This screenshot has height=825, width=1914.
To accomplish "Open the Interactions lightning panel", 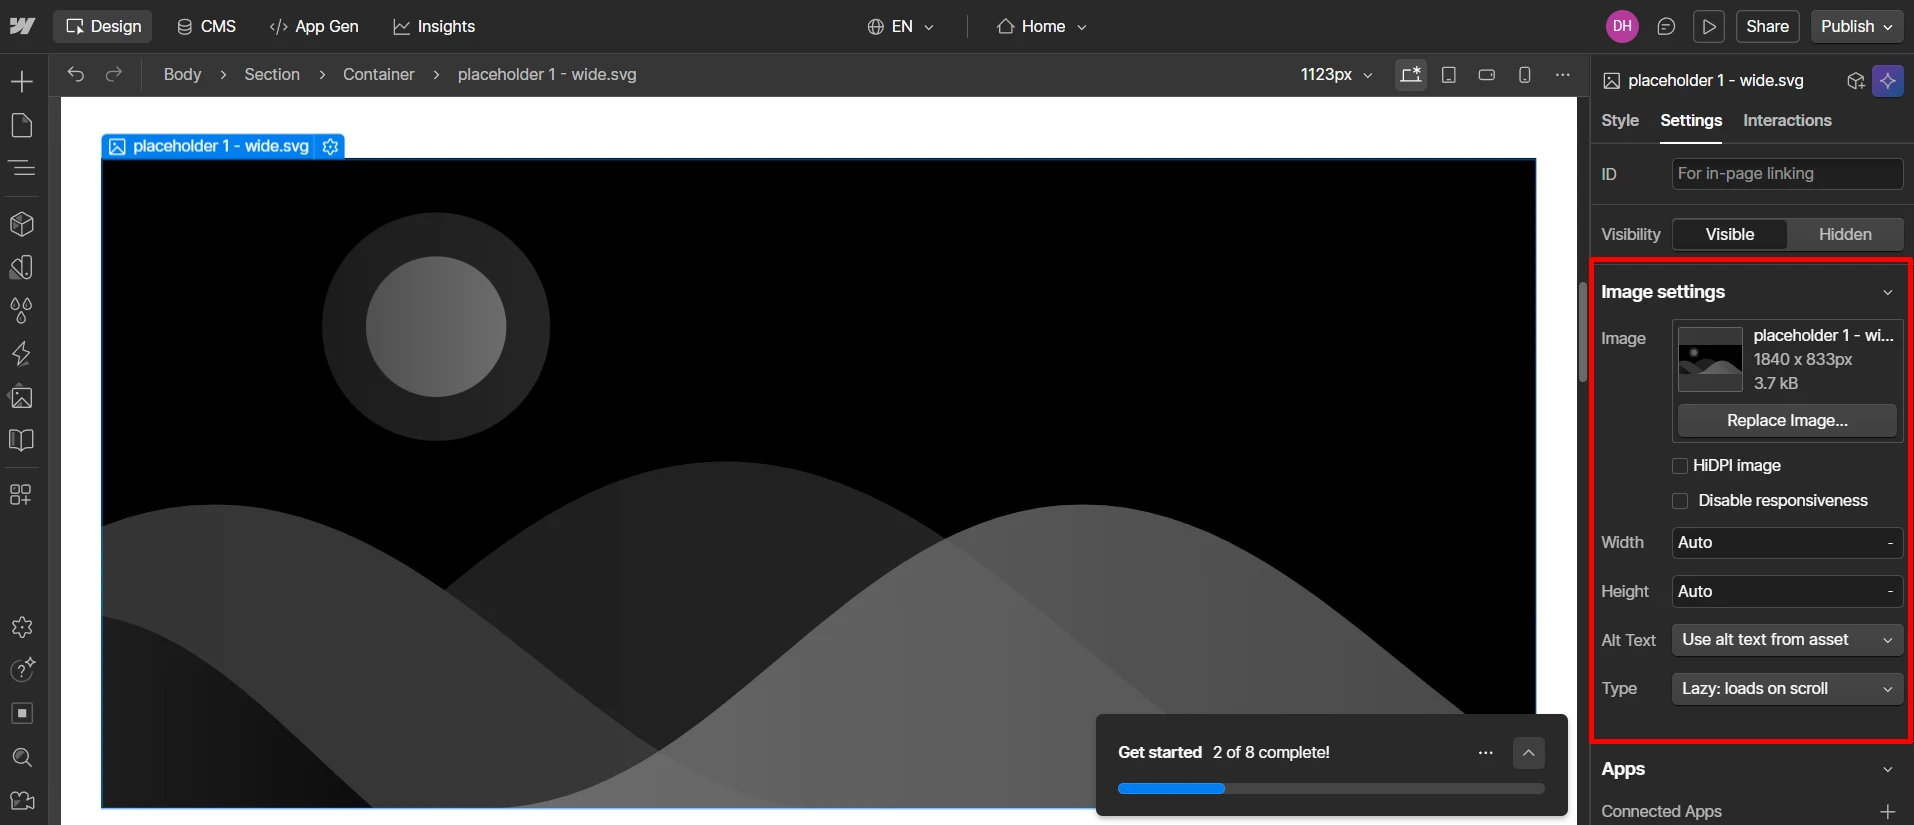I will (x=22, y=354).
